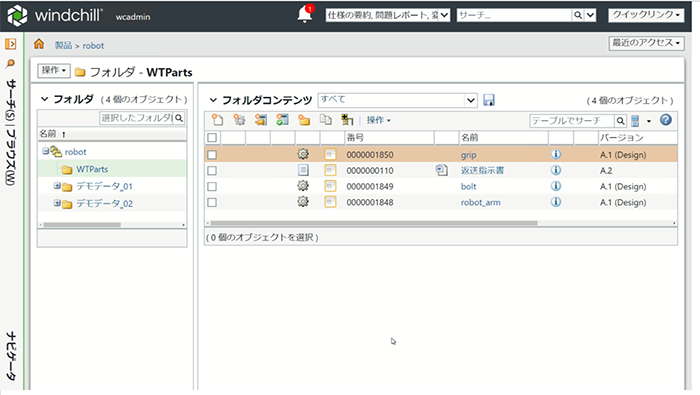Open the folder 操作 menu
This screenshot has height=395, width=700.
click(x=54, y=71)
